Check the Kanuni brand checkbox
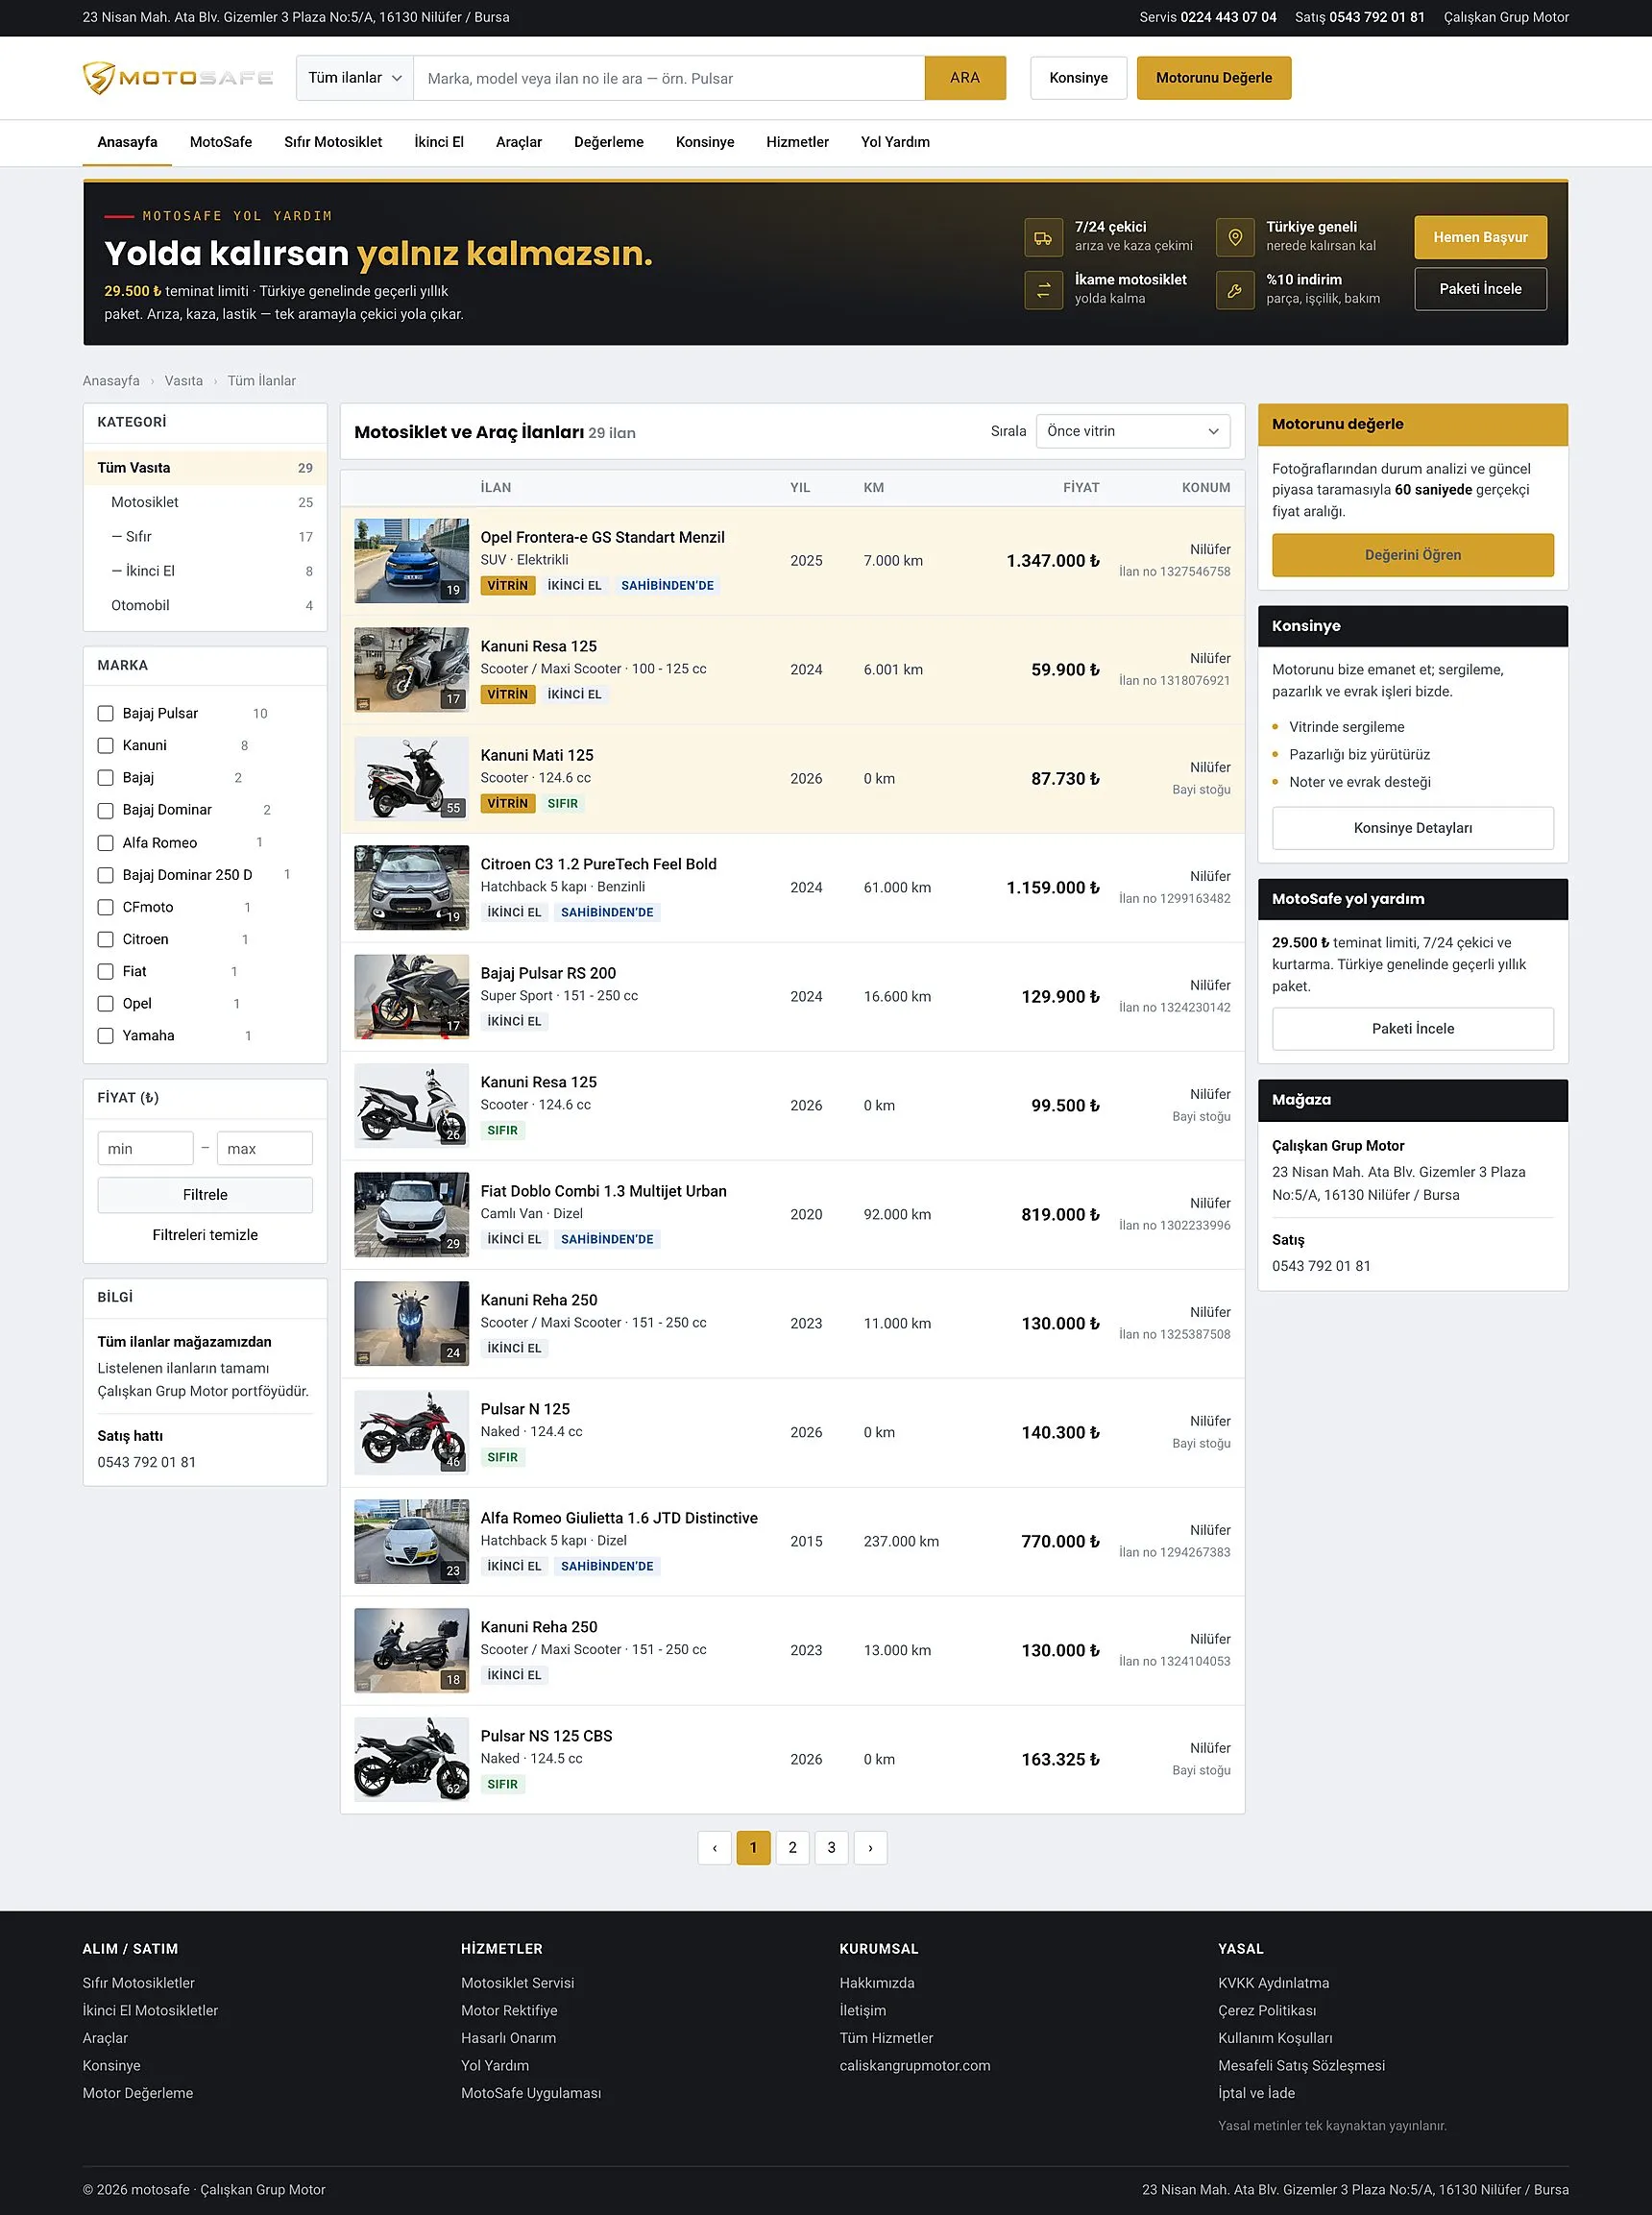Viewport: 1652px width, 2215px height. click(105, 745)
